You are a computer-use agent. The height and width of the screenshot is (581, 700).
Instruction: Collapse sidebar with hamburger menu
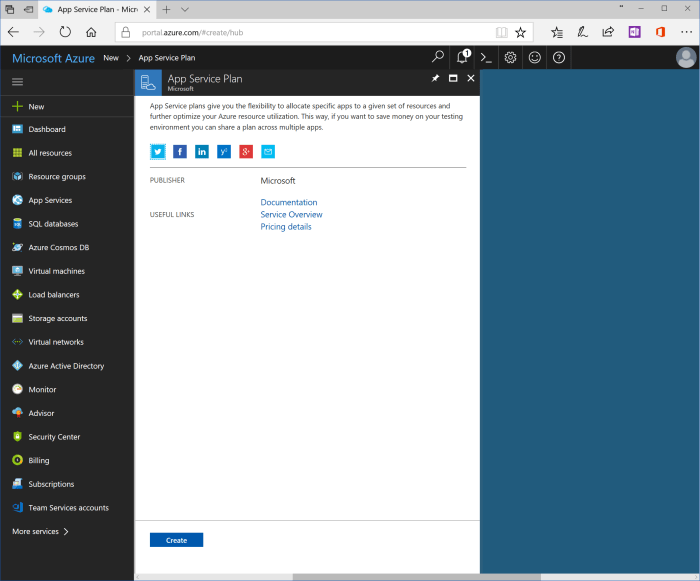[17, 82]
